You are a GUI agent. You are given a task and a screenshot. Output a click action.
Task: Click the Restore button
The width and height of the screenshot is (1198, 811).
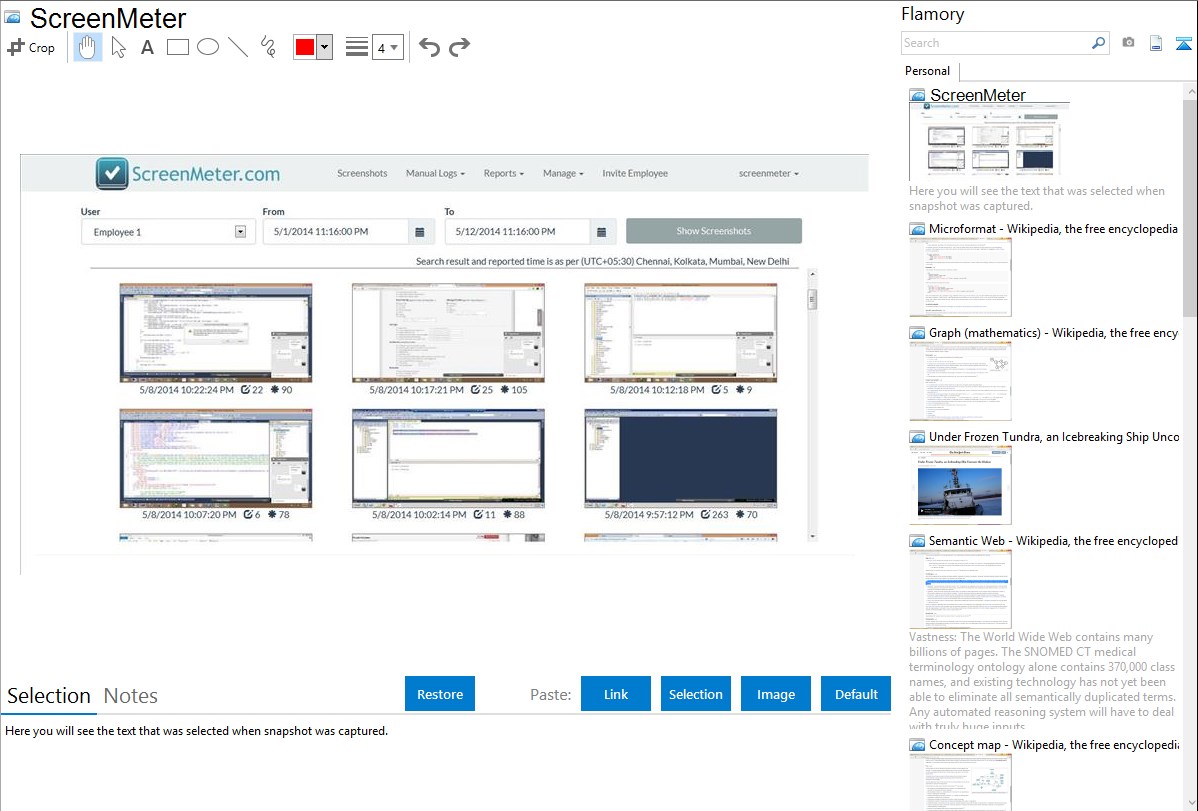[x=440, y=694]
